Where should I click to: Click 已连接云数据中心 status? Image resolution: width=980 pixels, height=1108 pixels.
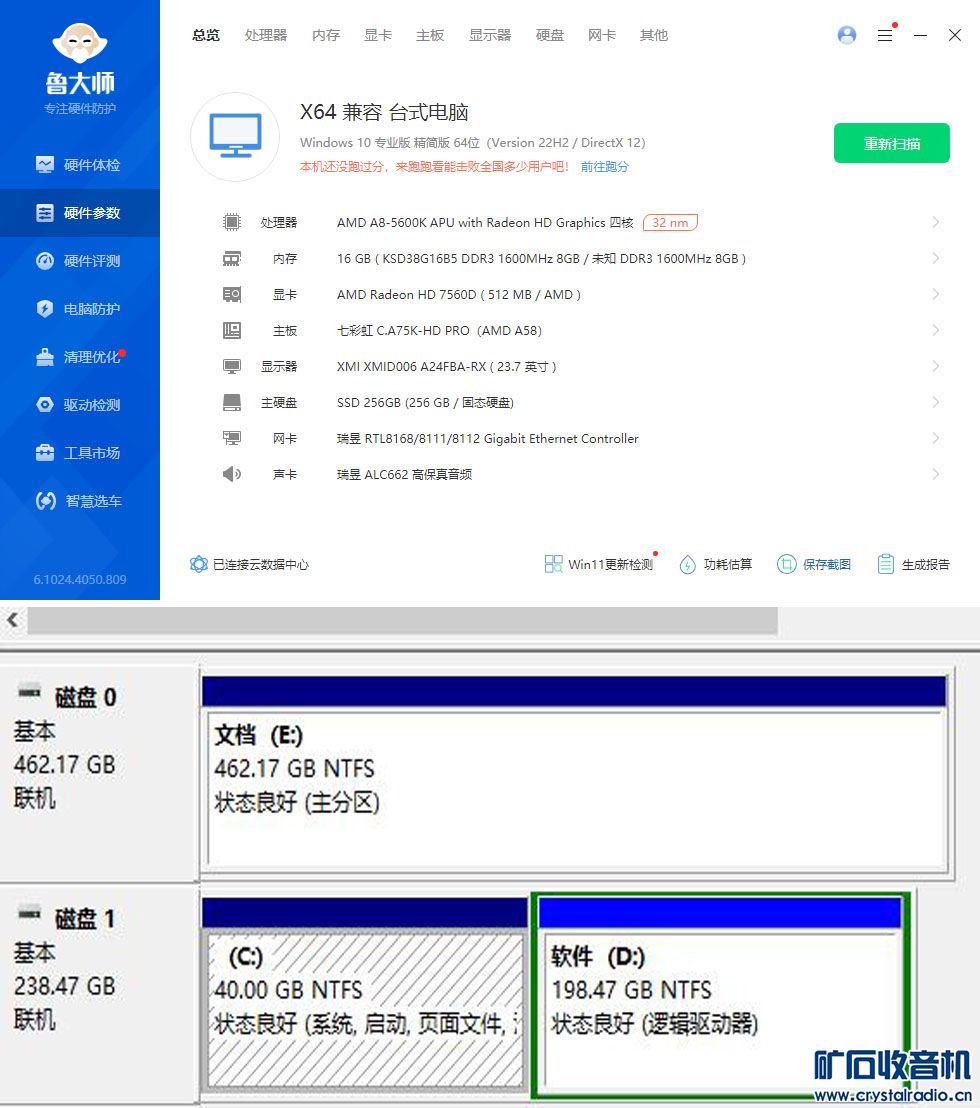pos(249,564)
